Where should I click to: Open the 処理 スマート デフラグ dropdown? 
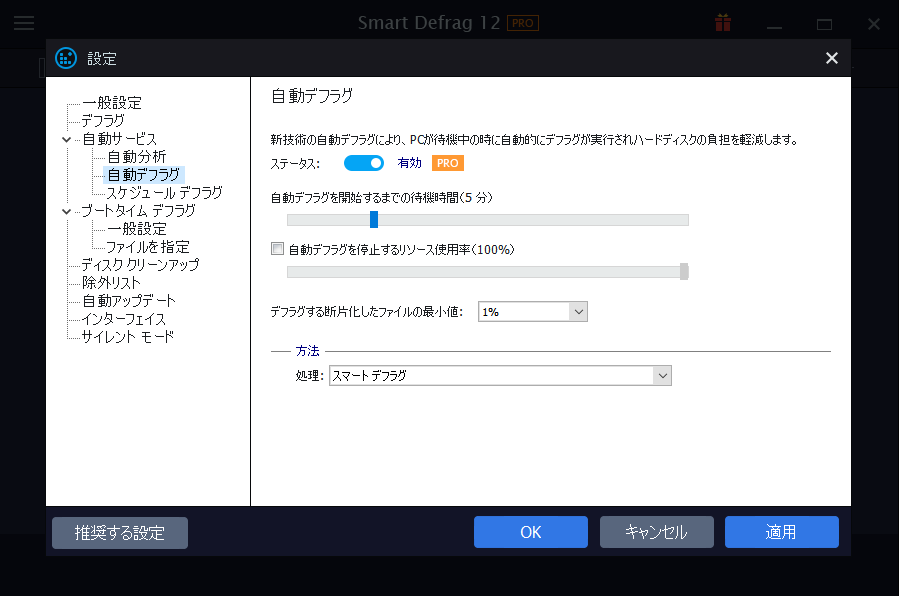tap(500, 376)
